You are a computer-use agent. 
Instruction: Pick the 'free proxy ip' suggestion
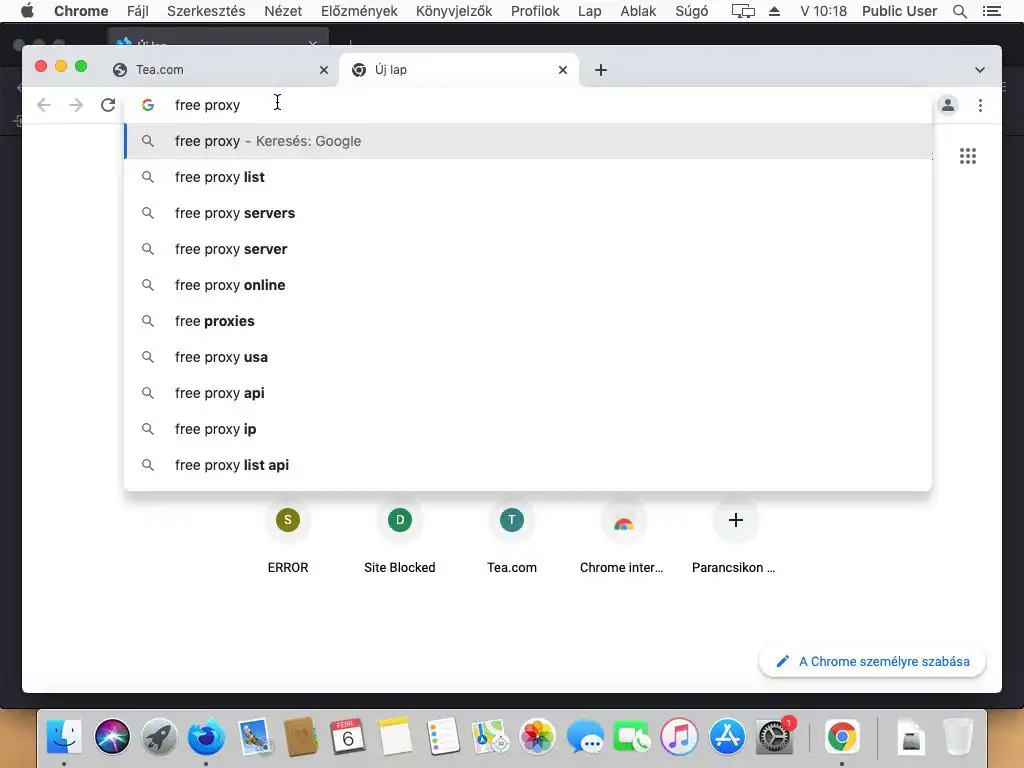[528, 428]
